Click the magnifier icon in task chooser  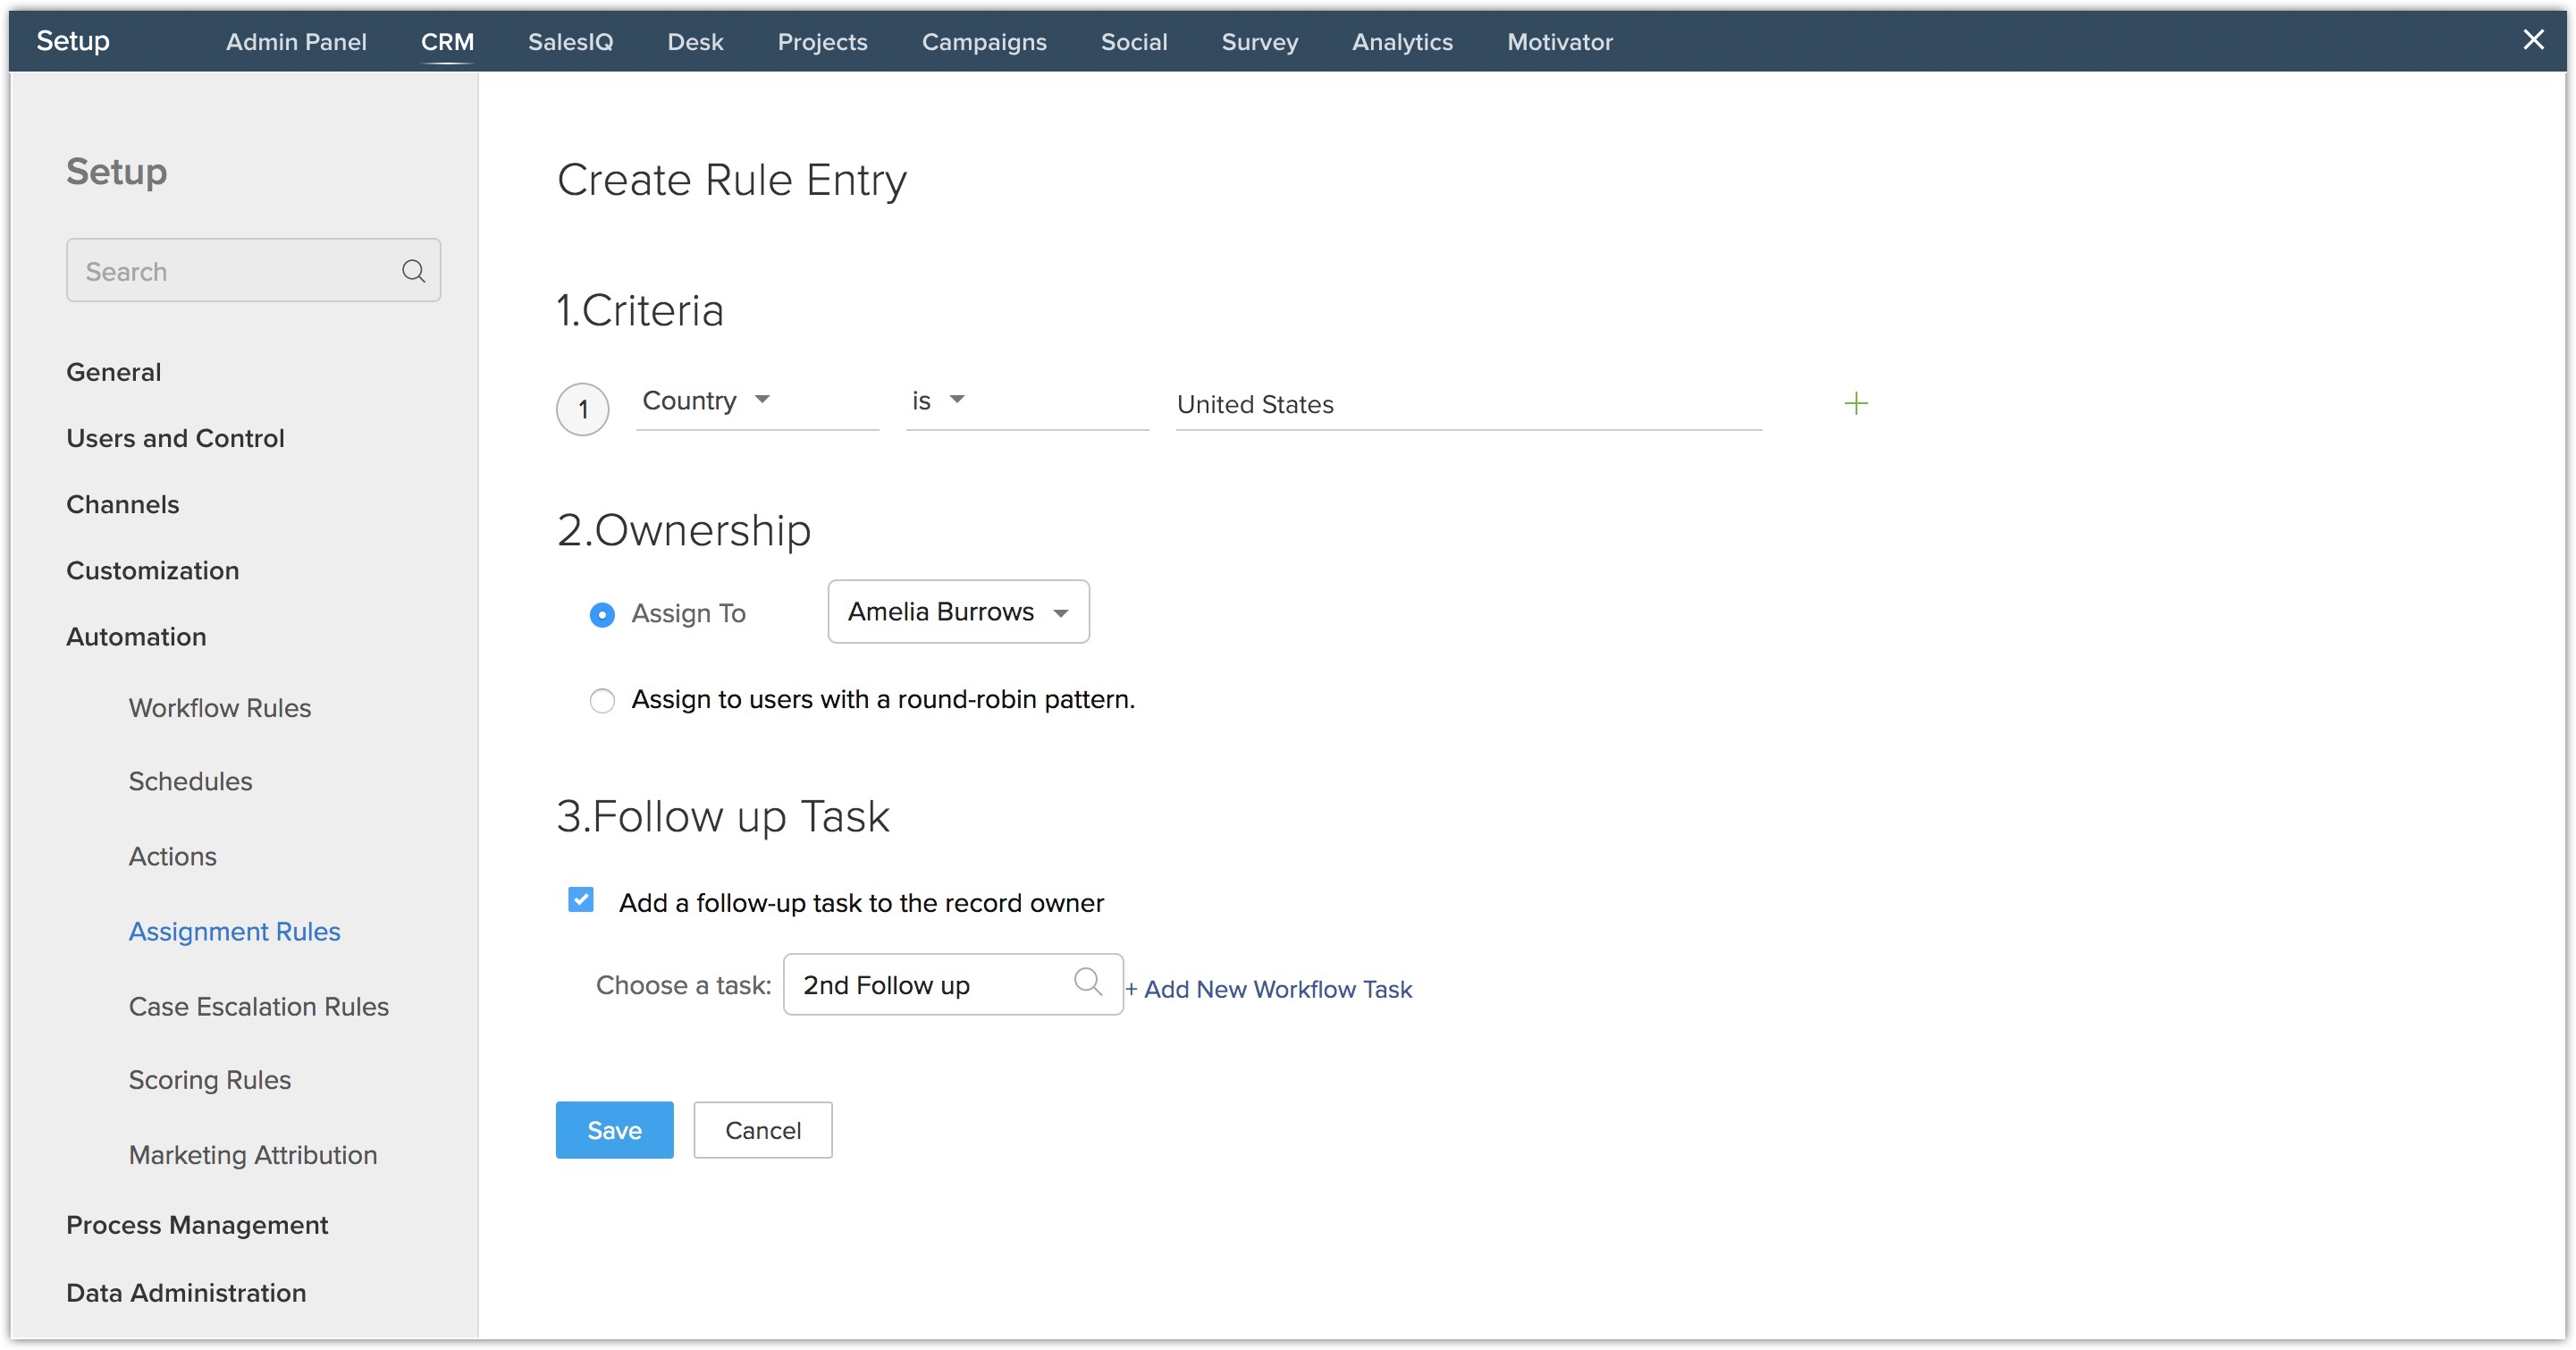pos(1088,983)
